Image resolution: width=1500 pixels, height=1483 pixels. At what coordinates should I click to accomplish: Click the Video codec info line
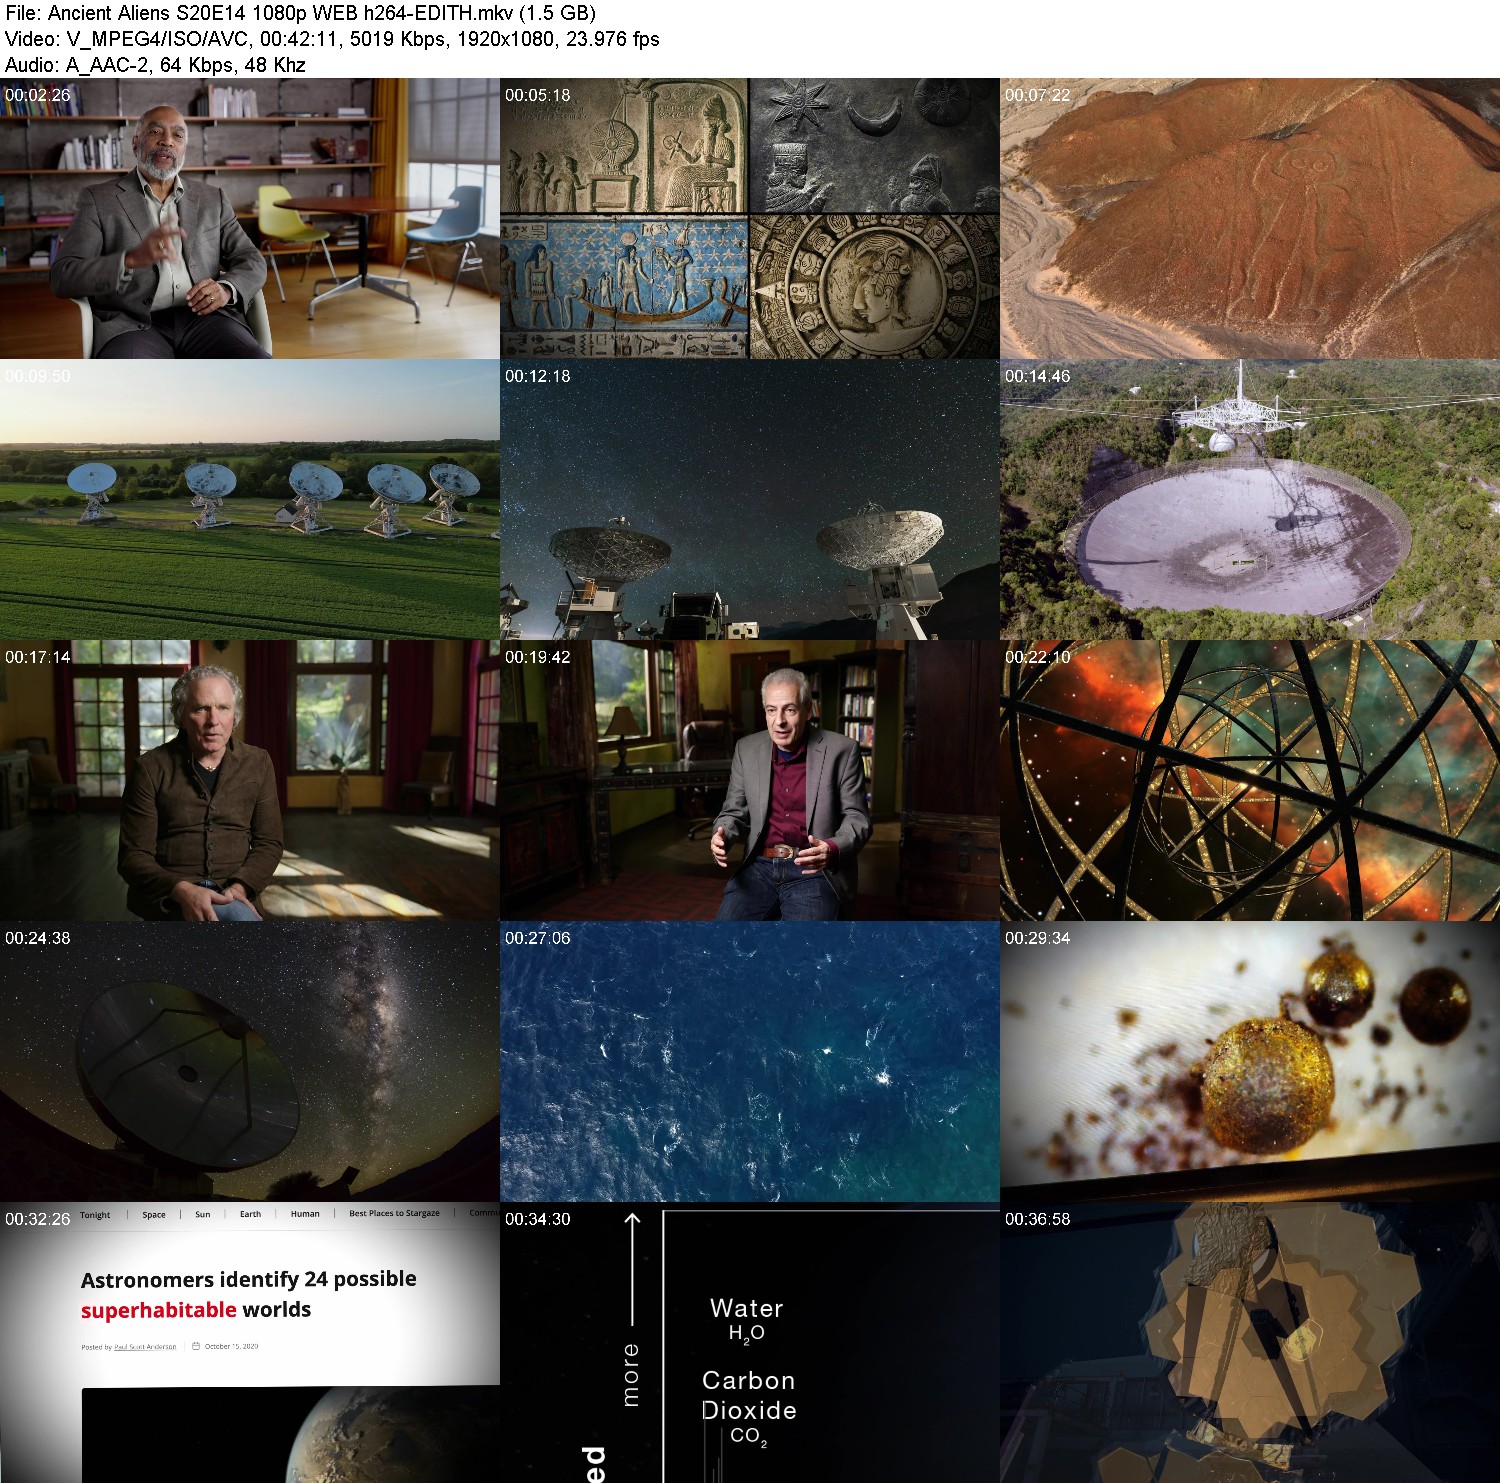pyautogui.click(x=332, y=39)
